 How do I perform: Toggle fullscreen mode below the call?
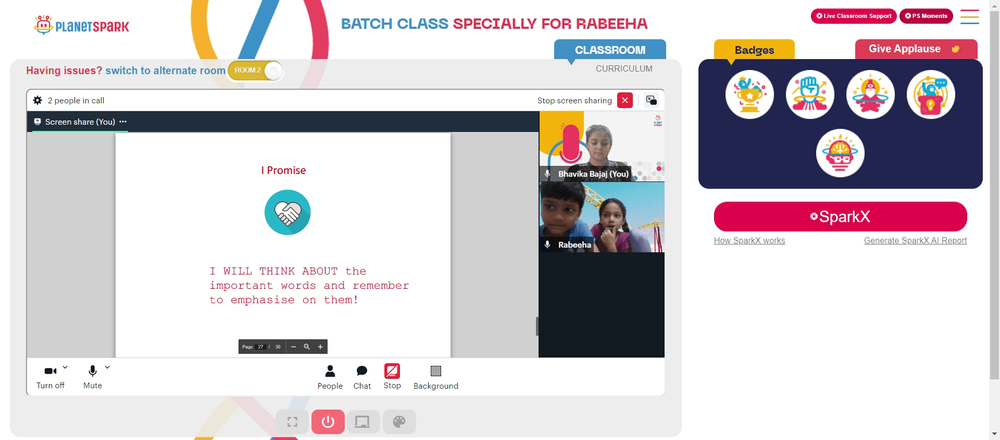pos(293,422)
